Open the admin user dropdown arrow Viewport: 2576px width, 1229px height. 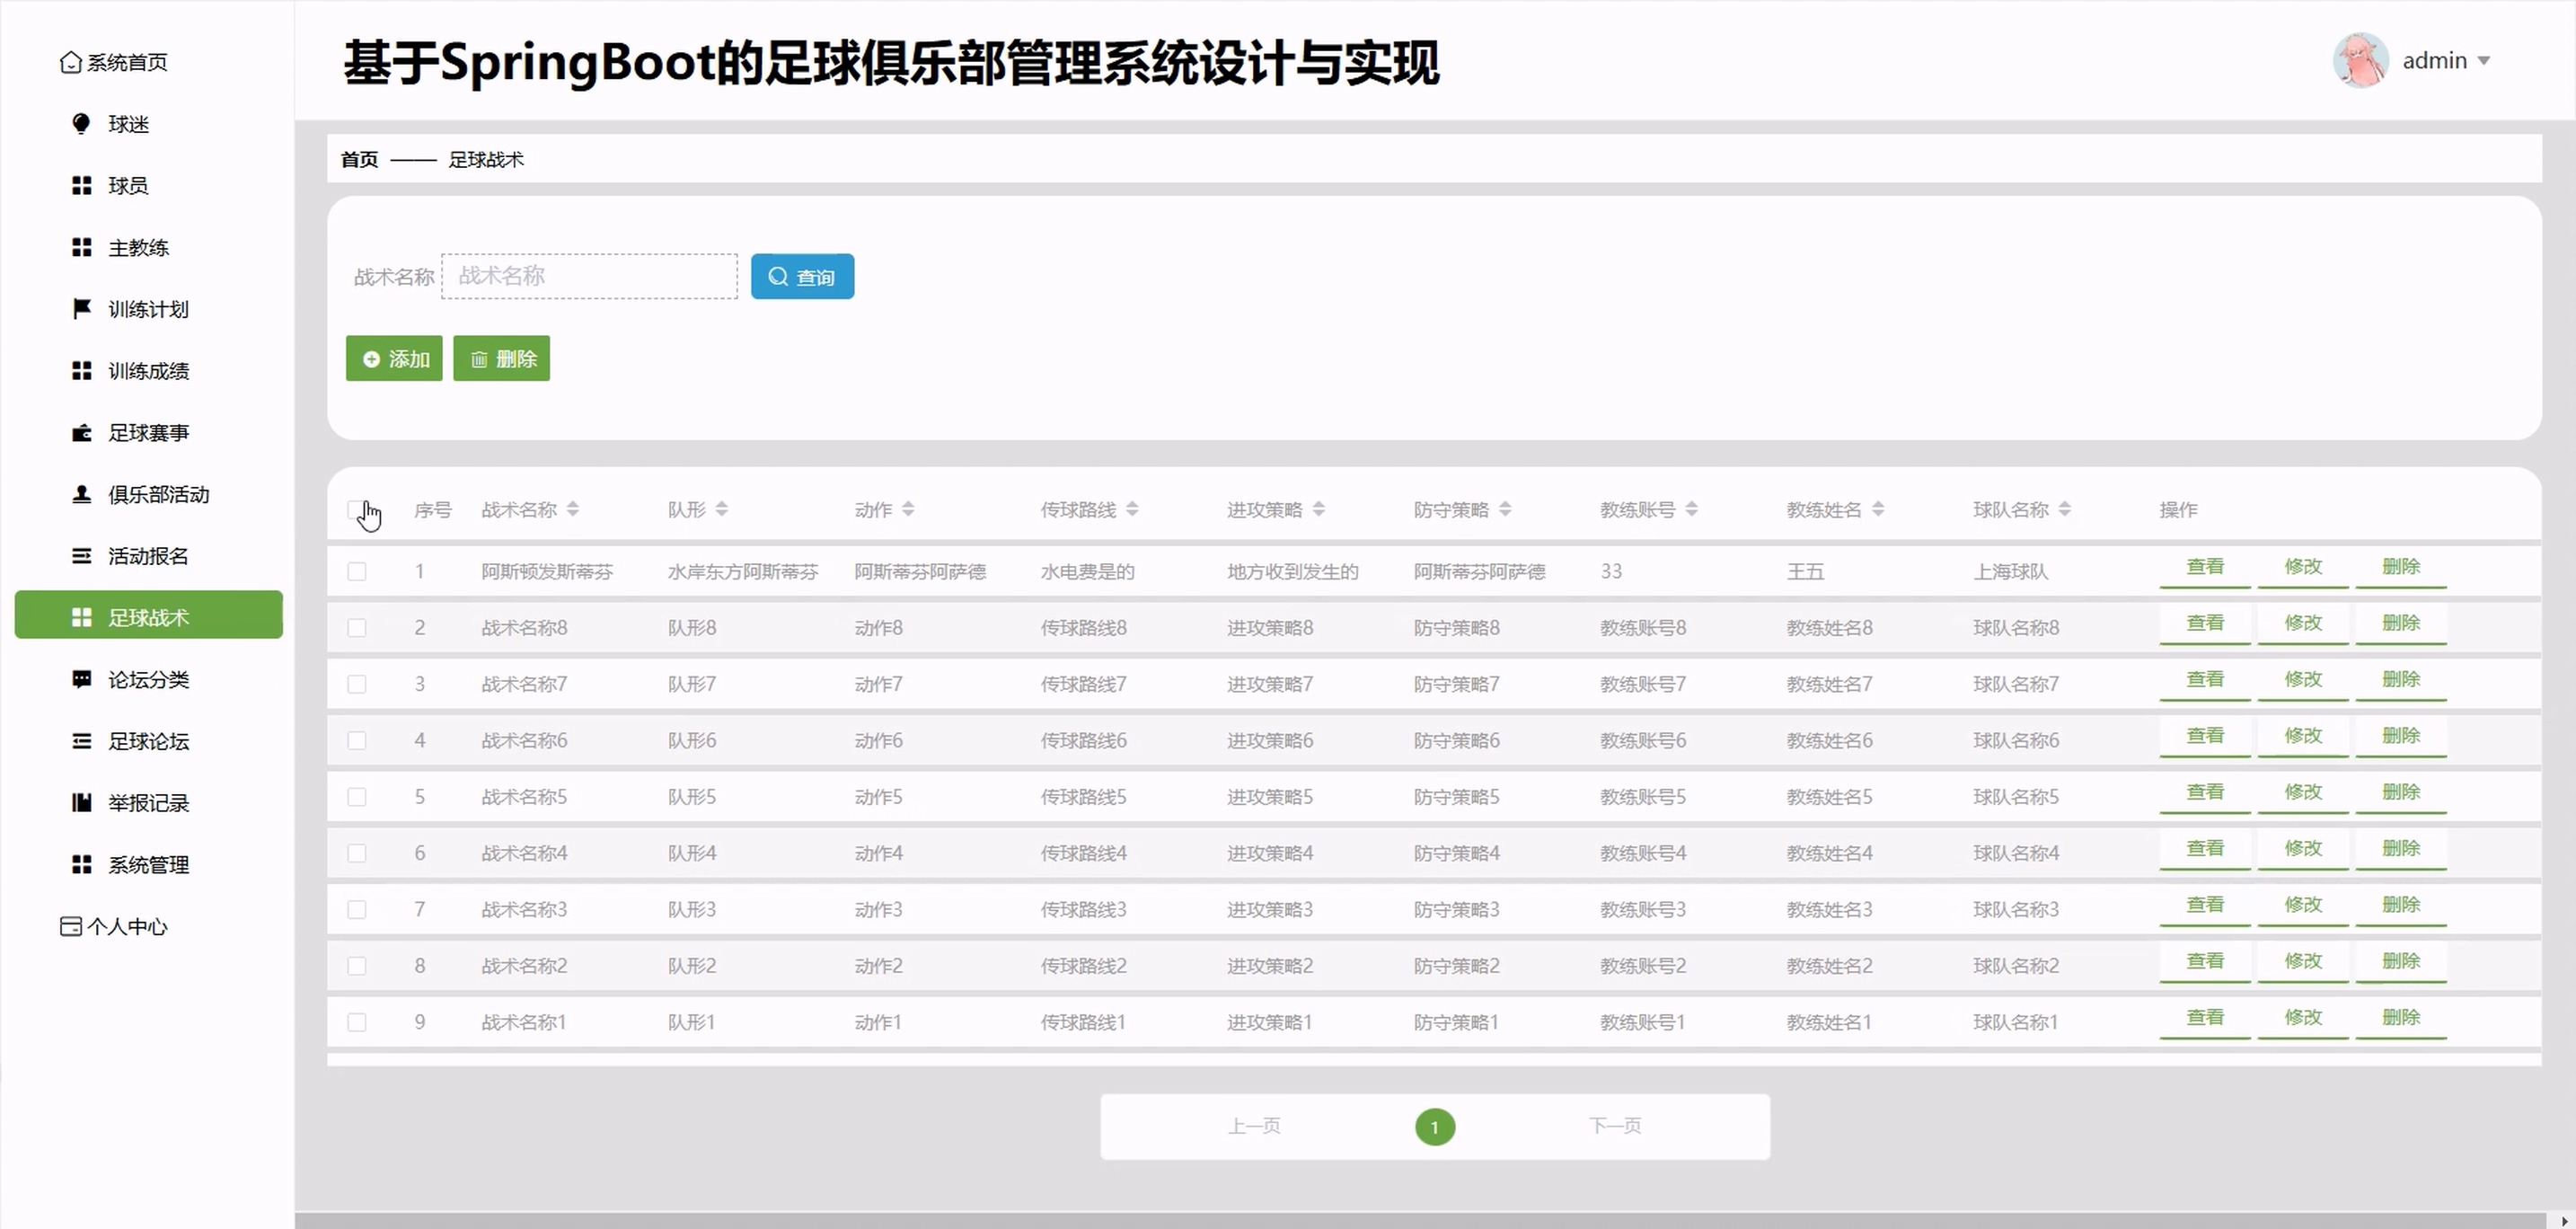tap(2484, 61)
